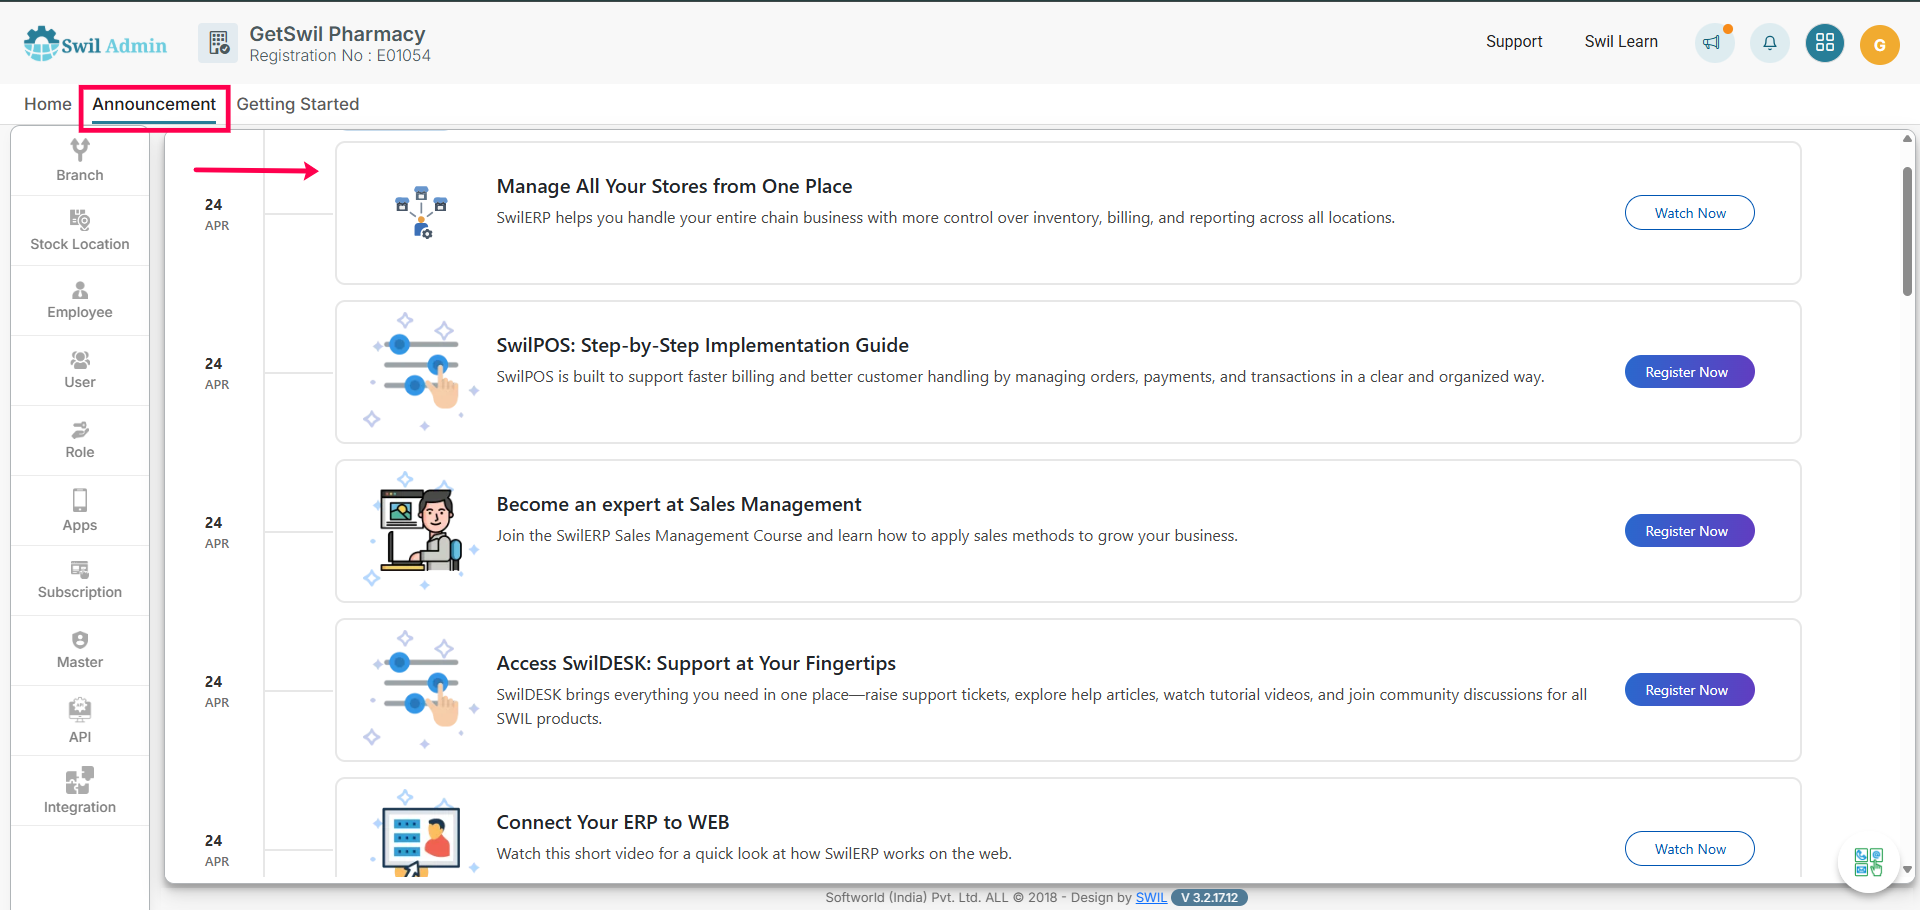Click the 'Become an expert at Sales Management' title
1920x910 pixels.
679,504
